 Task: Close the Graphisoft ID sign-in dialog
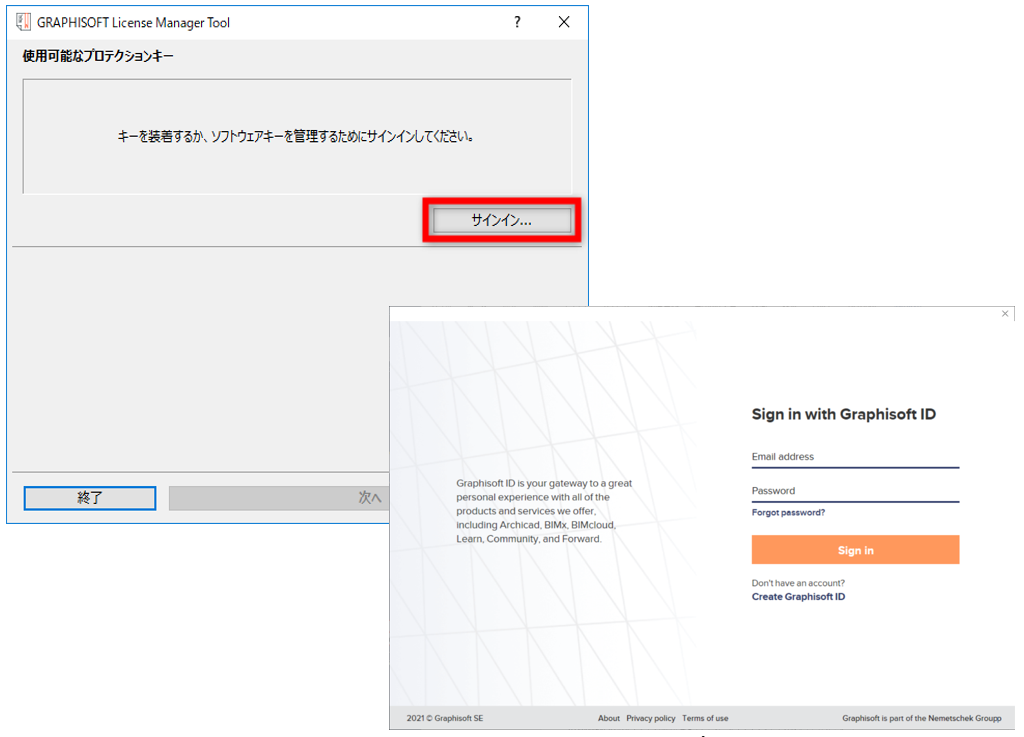click(1005, 314)
